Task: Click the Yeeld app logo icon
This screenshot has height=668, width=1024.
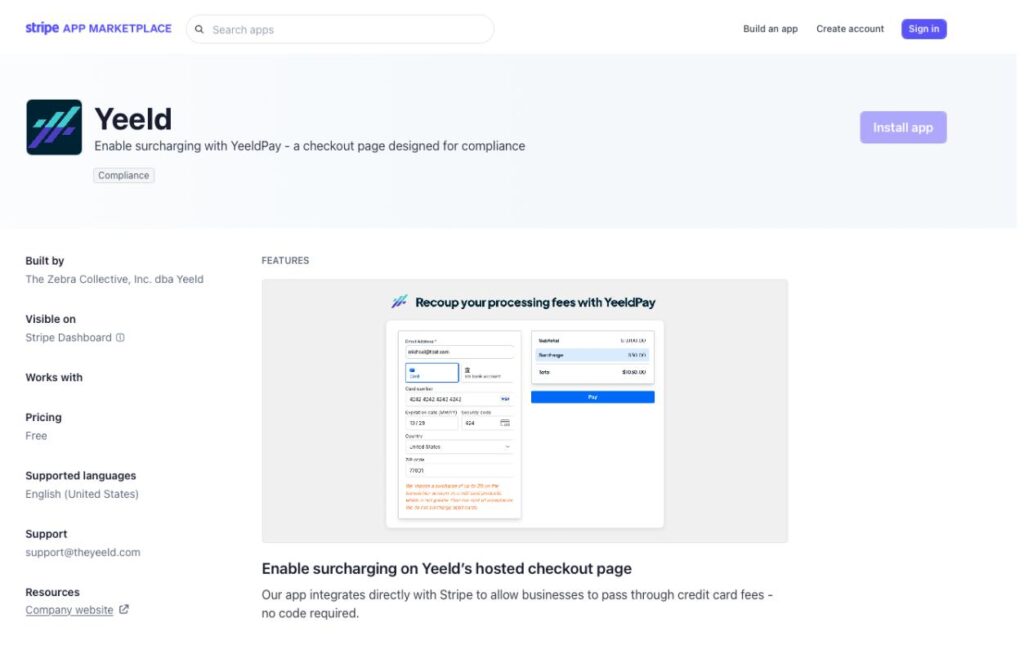Action: point(54,127)
